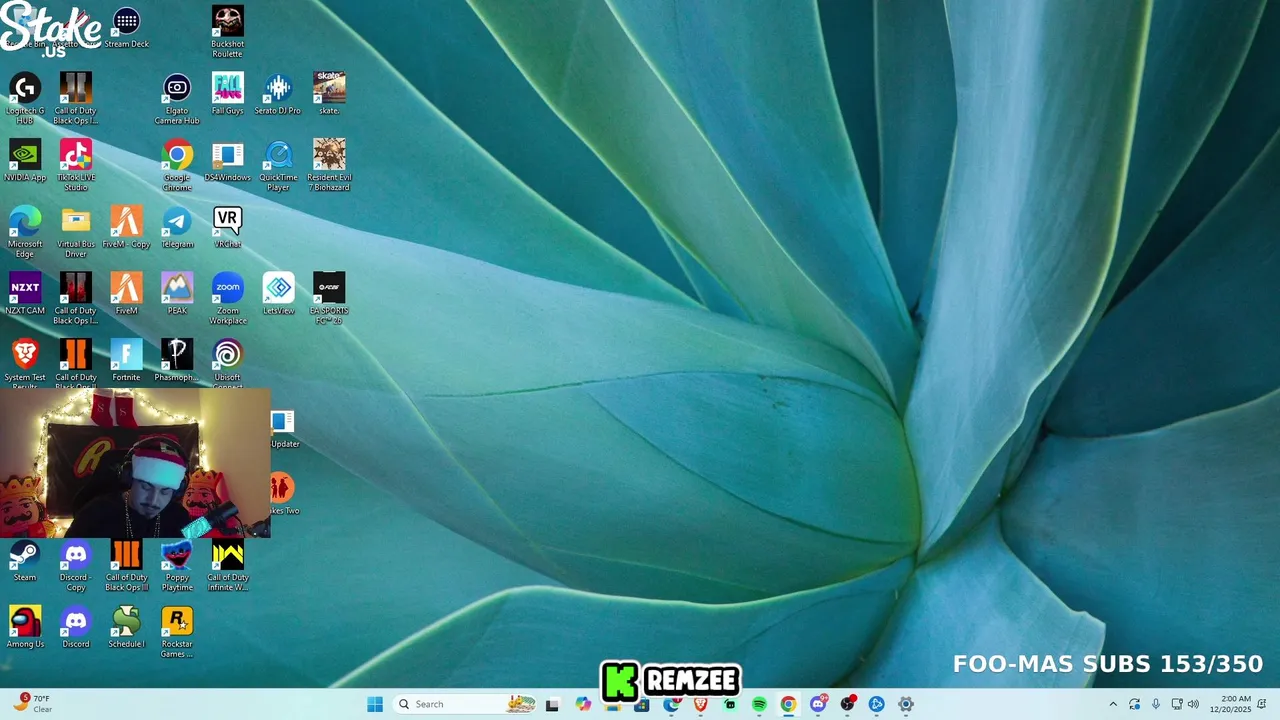Launch EA SPORTS FC 26 icon
The height and width of the screenshot is (720, 1280).
329,299
